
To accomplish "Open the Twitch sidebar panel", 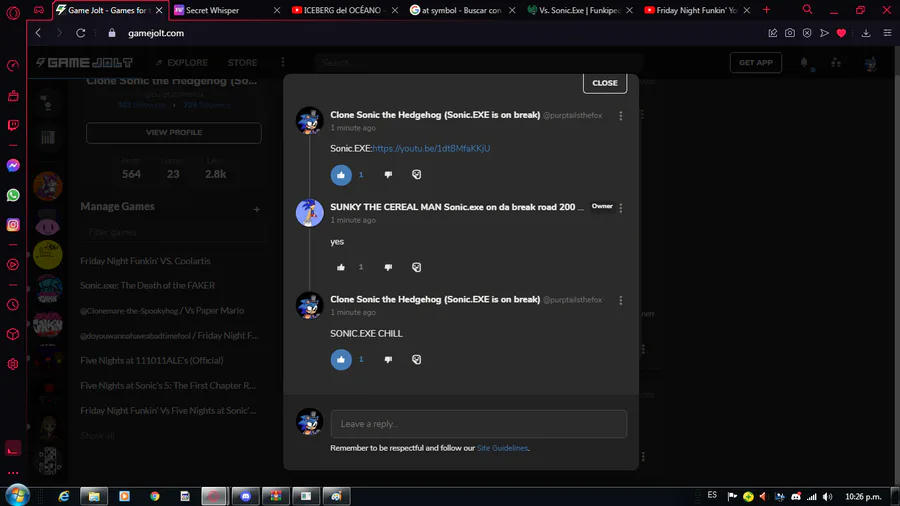I will (x=13, y=125).
